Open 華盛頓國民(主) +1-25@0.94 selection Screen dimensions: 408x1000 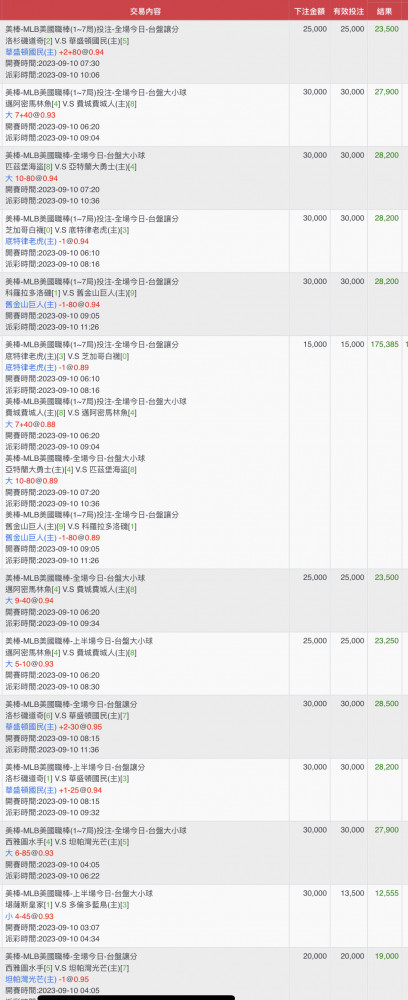[54, 790]
